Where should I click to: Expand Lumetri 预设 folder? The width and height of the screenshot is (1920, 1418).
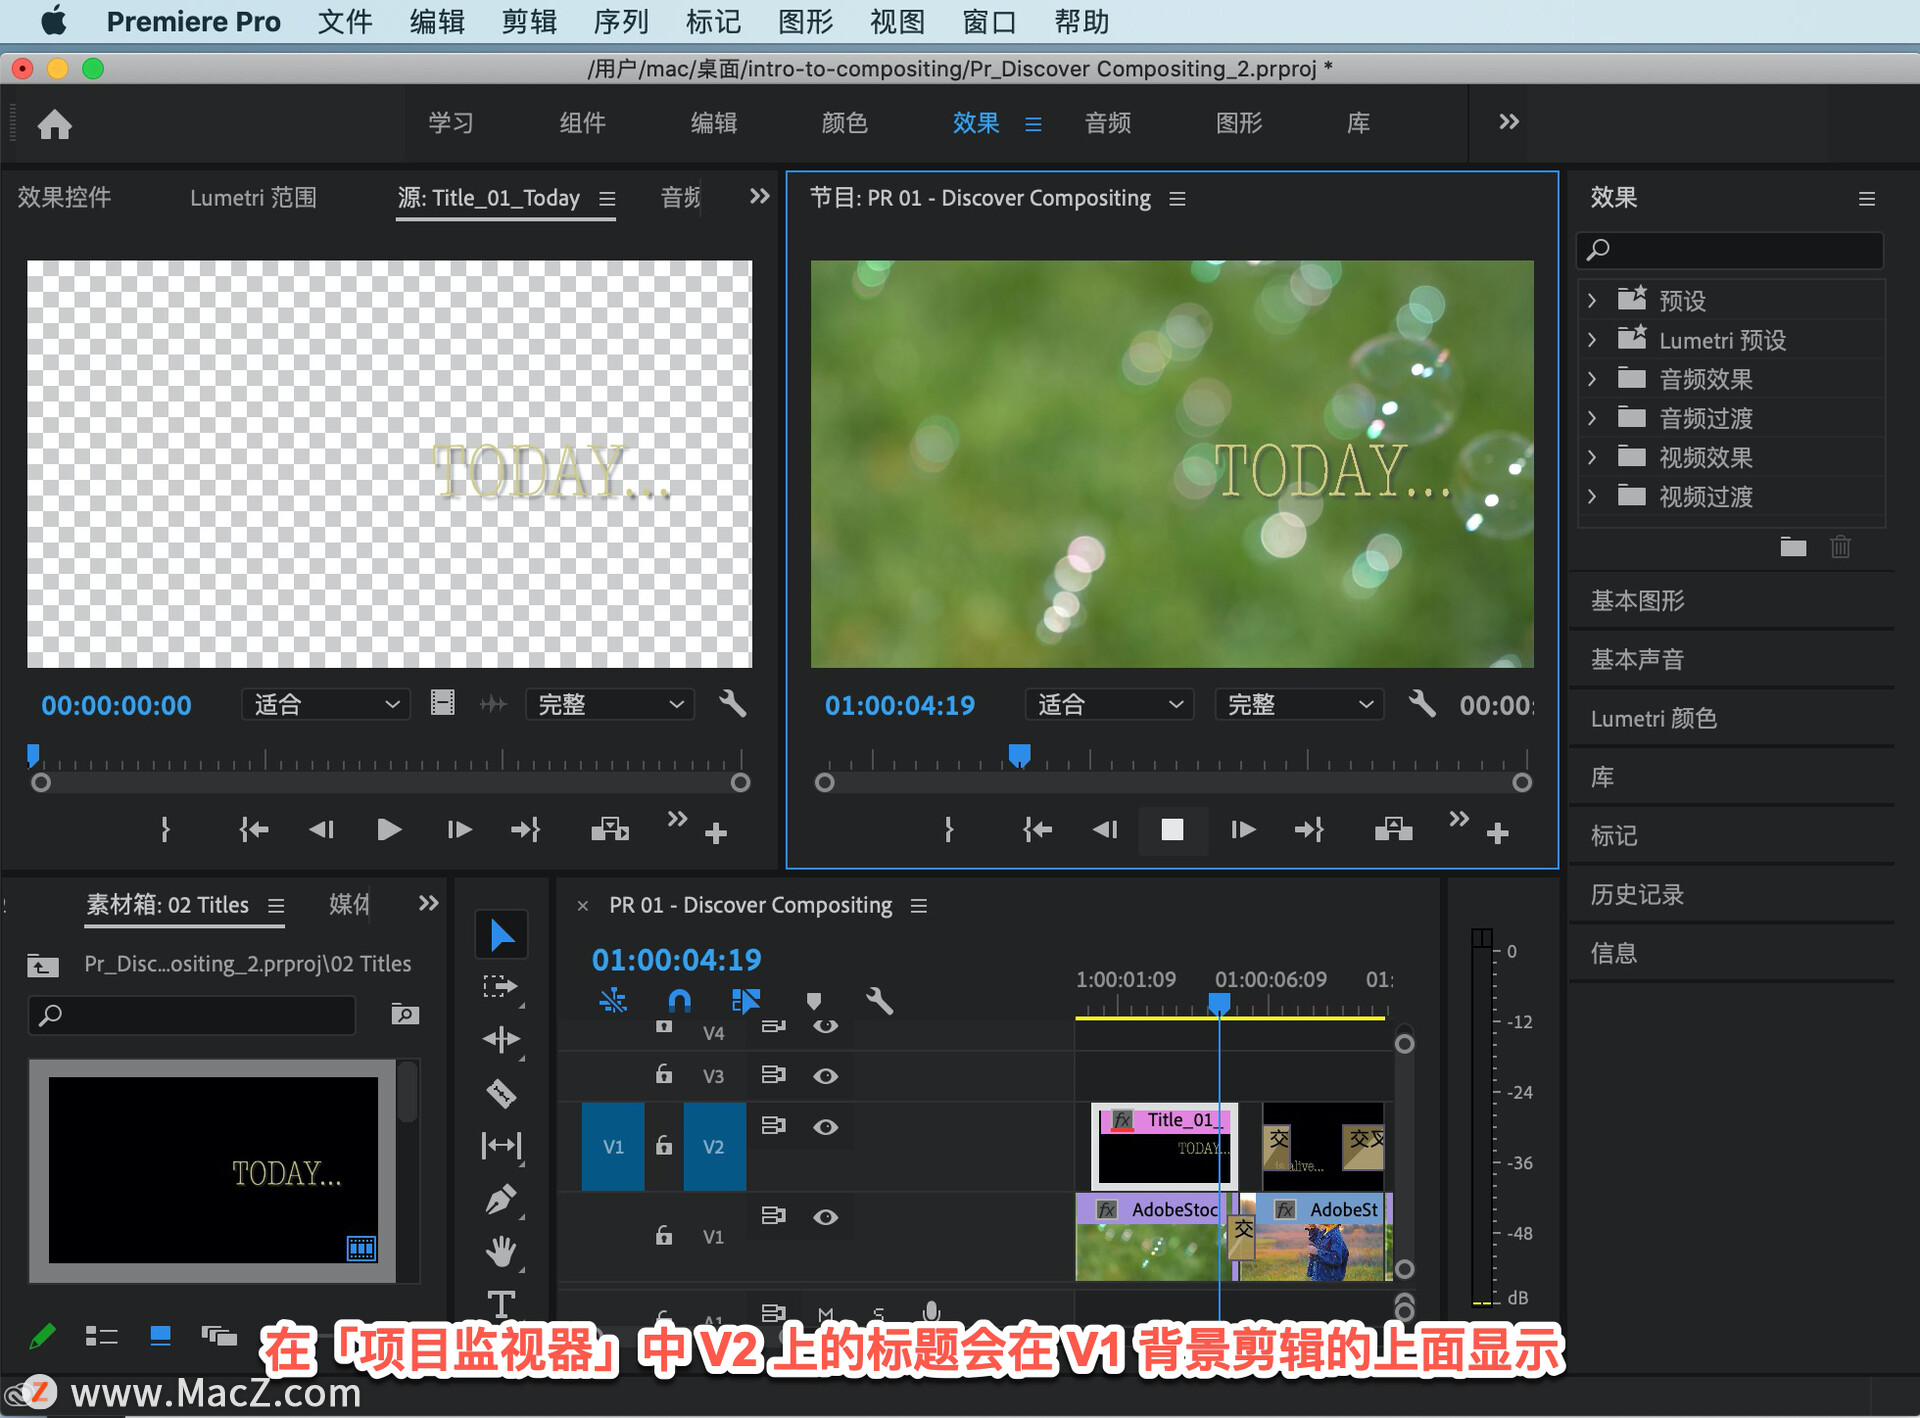1592,340
